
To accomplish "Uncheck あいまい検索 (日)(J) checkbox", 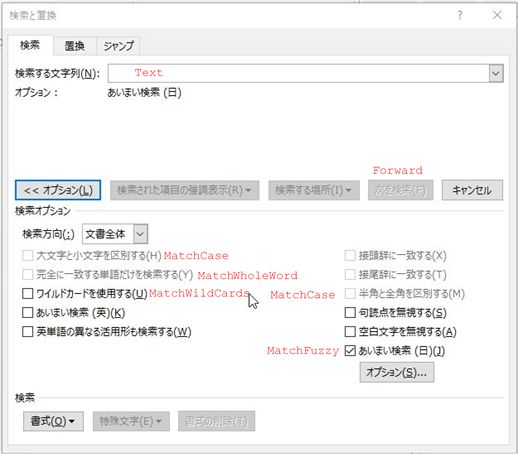I will (350, 351).
